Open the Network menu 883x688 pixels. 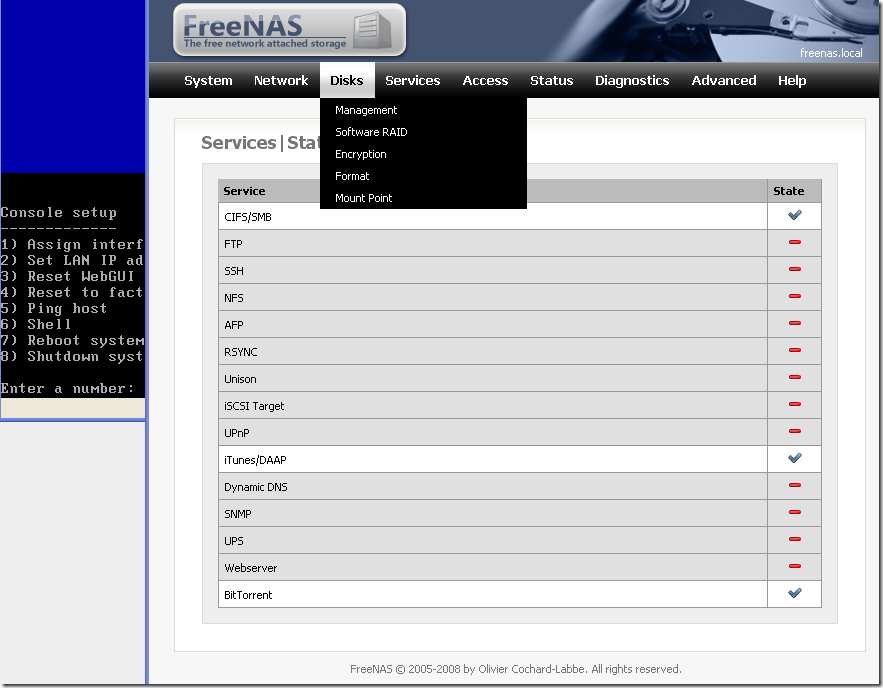[281, 81]
